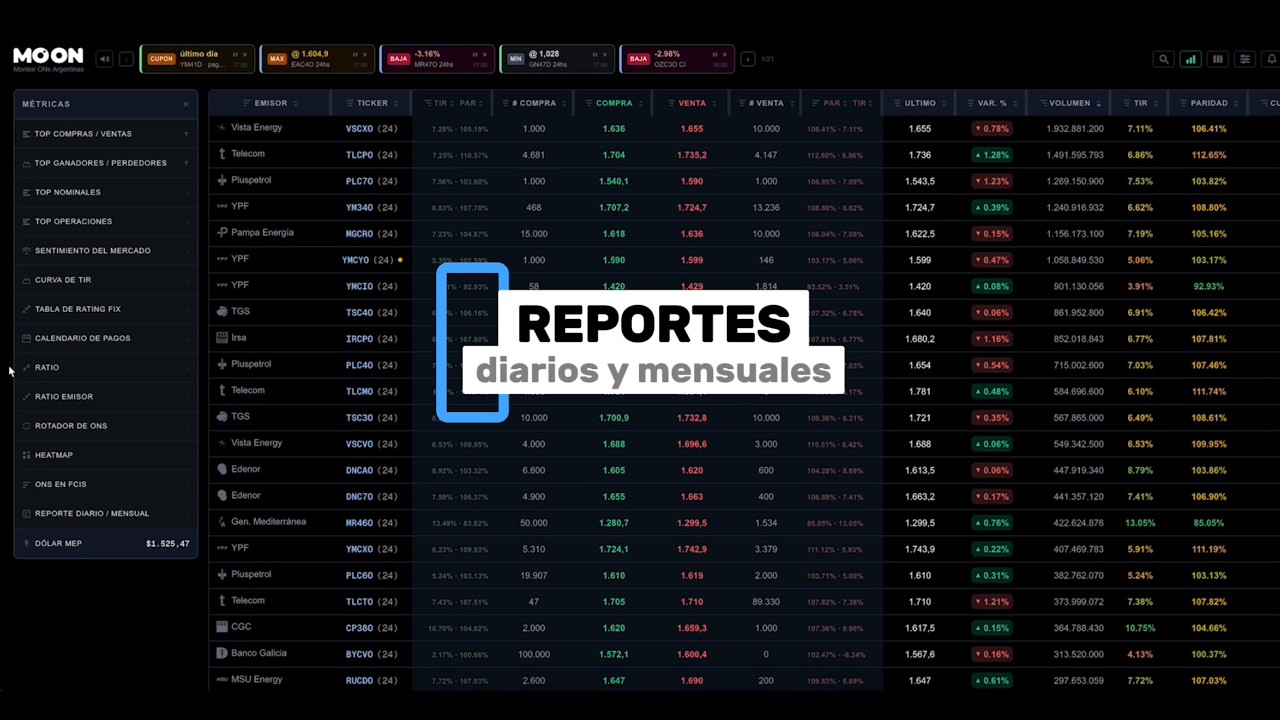Open ticker MGCRO Pampa Energía
1280x720 pixels.
click(372, 234)
